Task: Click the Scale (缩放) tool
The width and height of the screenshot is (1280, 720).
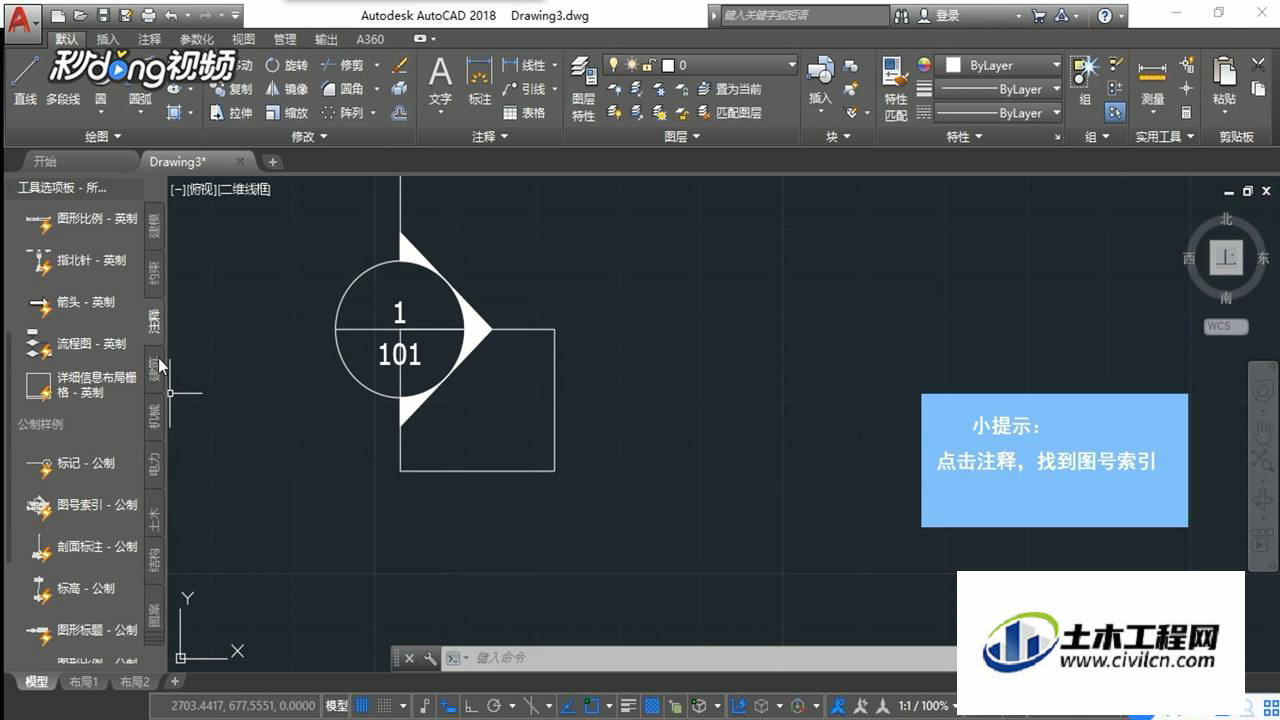Action: tap(286, 113)
